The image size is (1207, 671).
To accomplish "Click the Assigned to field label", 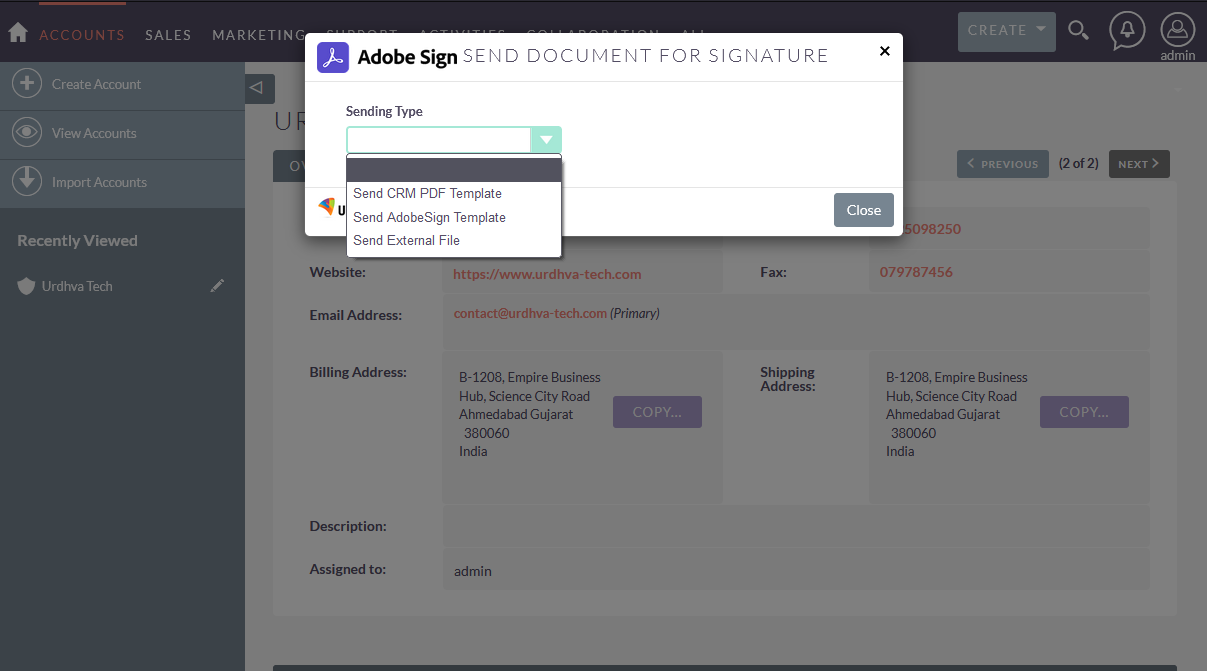I will pyautogui.click(x=348, y=569).
